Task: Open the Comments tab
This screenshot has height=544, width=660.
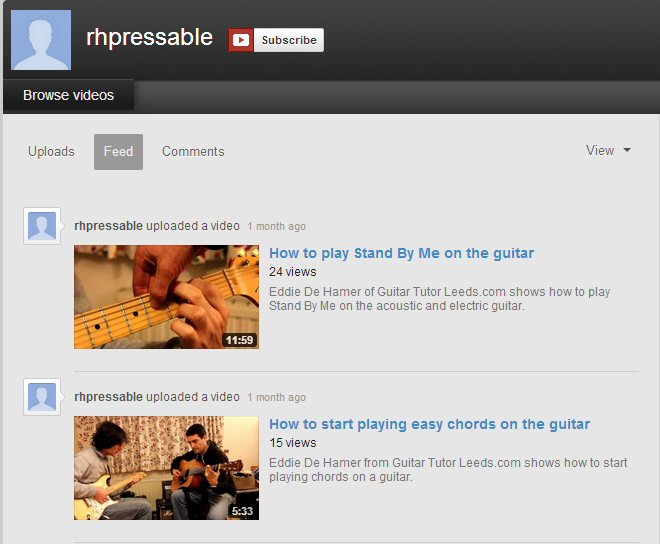Action: (x=193, y=152)
